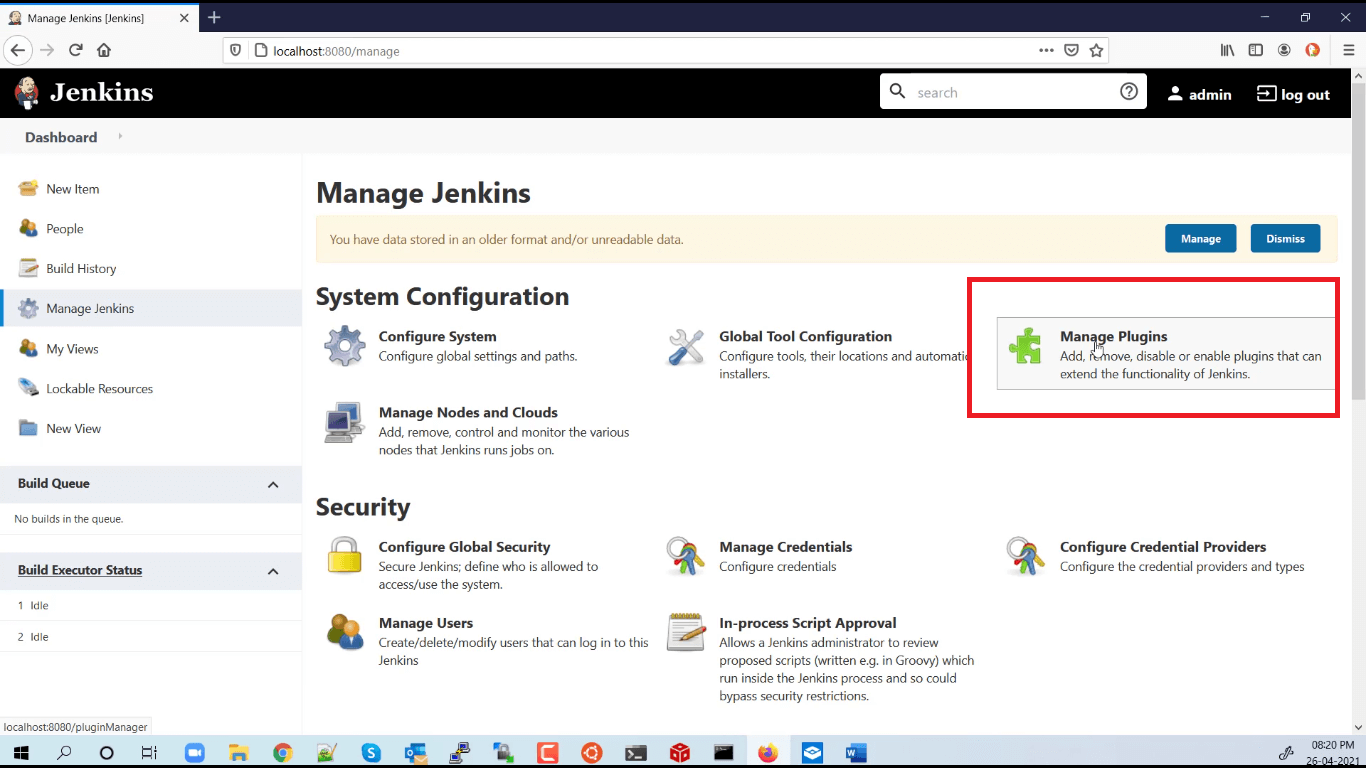1366x768 pixels.
Task: Dismiss the older data format warning
Action: [1285, 238]
